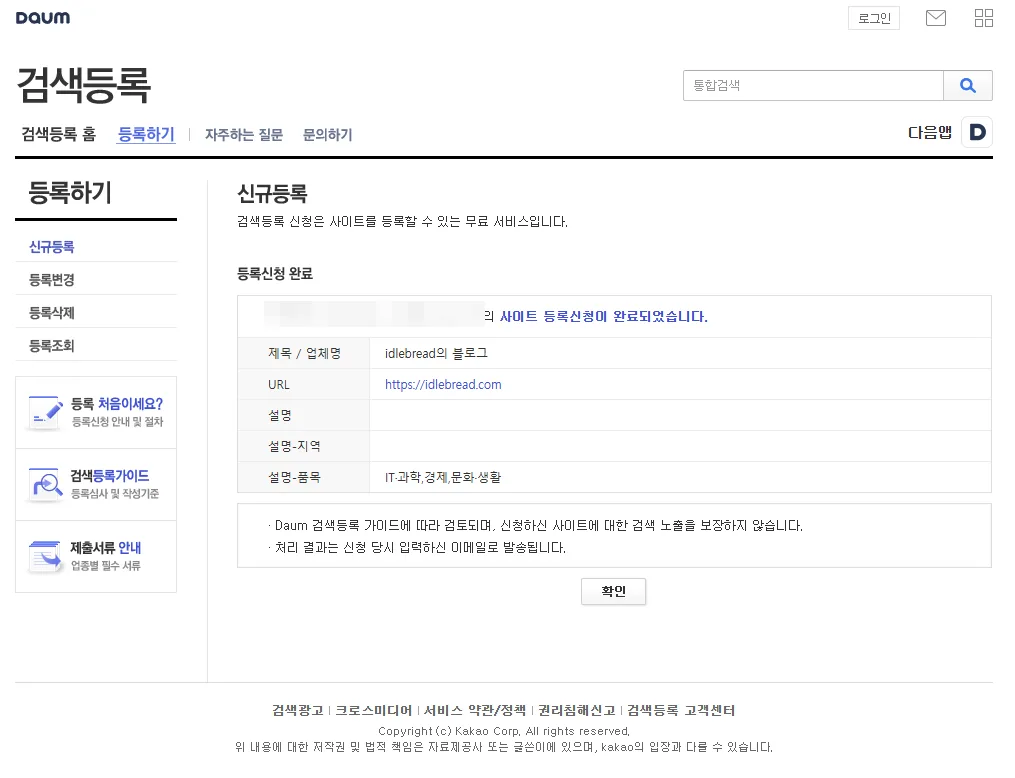This screenshot has width=1015, height=778.
Task: Open the mail envelope icon
Action: click(935, 18)
